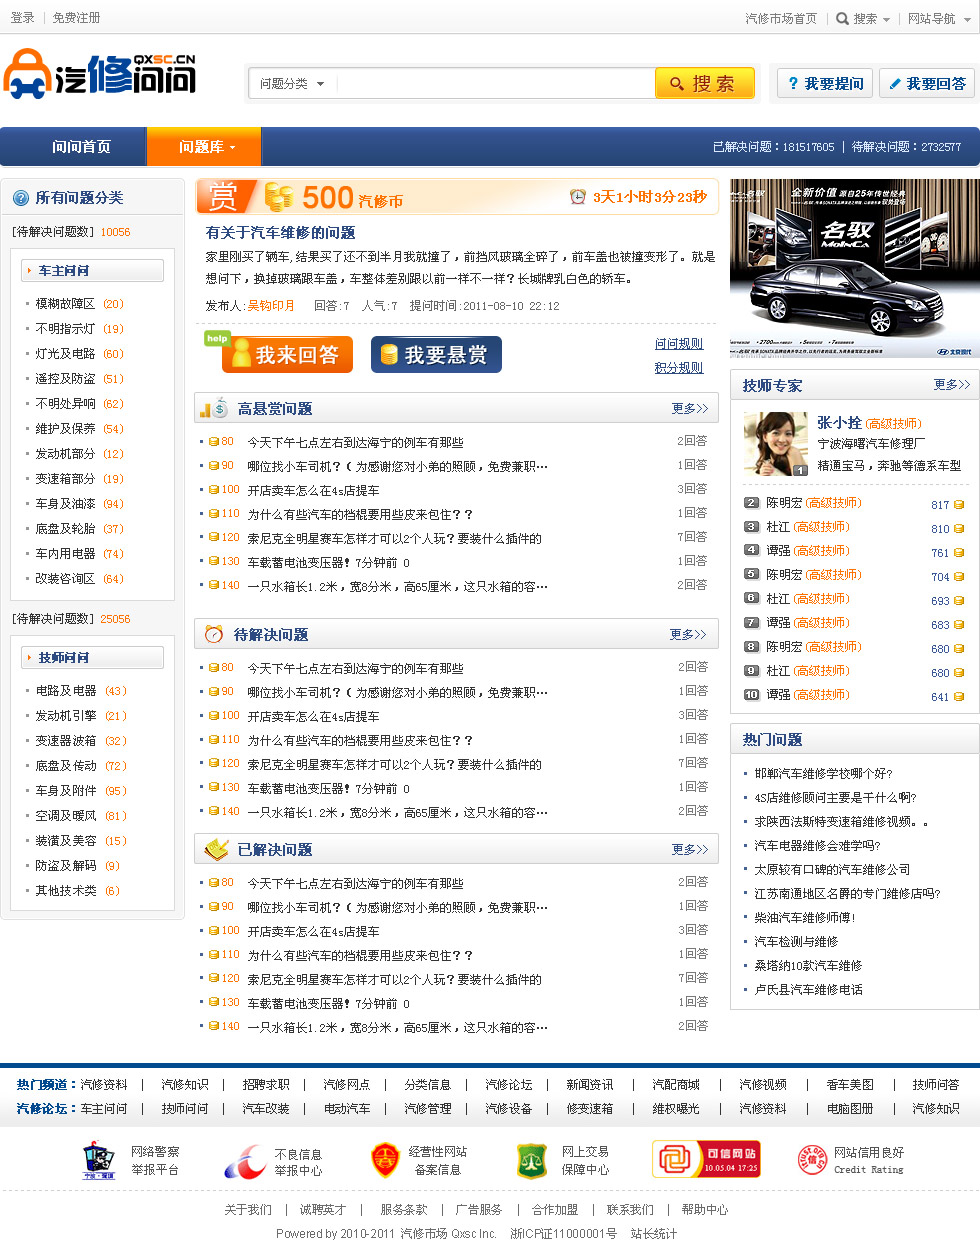Click the countdown alarm clock icon
The height and width of the screenshot is (1257, 980).
[x=577, y=197]
